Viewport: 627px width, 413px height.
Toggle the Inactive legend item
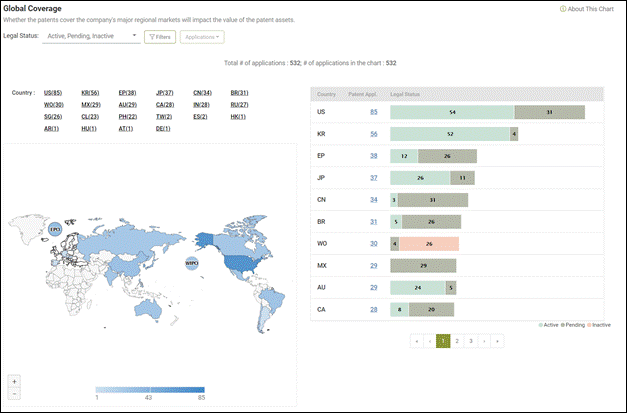(x=599, y=325)
